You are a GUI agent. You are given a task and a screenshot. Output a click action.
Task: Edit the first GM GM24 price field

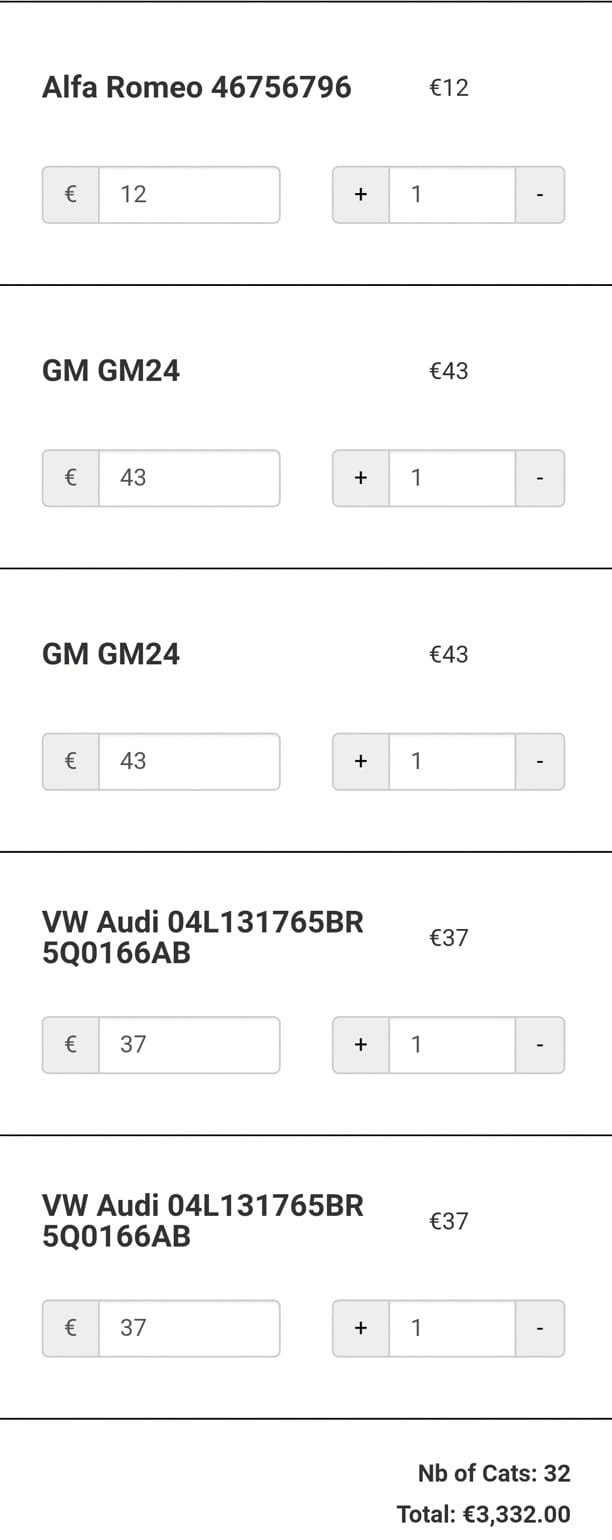point(188,478)
